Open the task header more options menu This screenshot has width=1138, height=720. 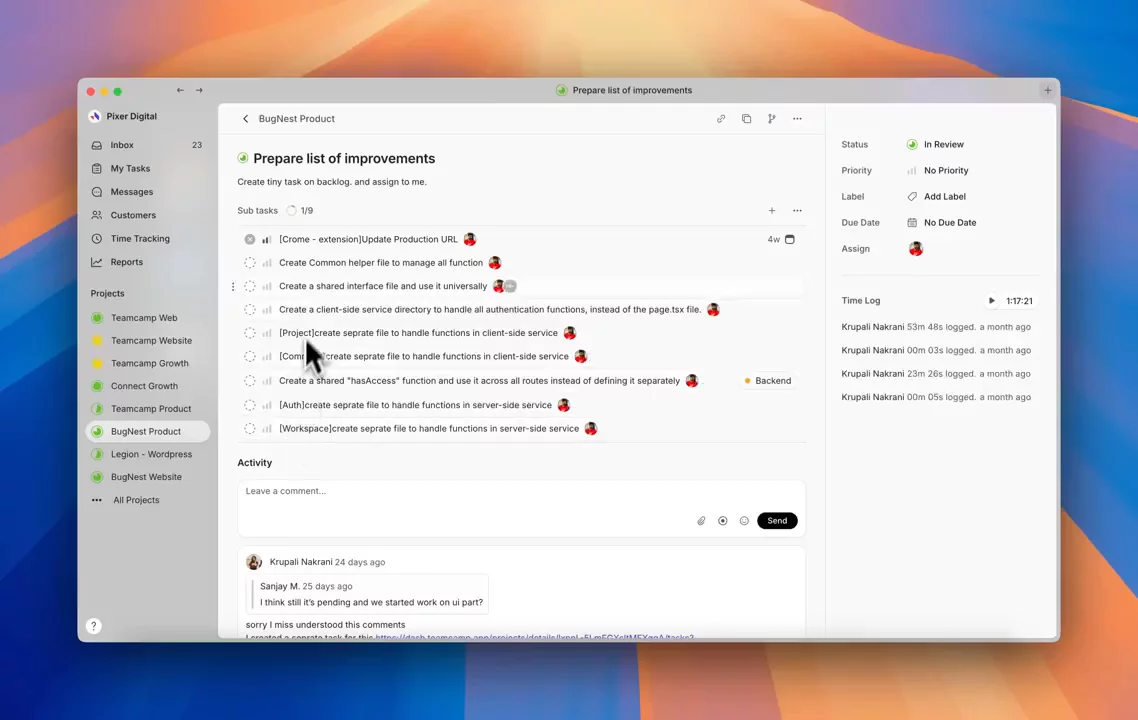pyautogui.click(x=797, y=118)
